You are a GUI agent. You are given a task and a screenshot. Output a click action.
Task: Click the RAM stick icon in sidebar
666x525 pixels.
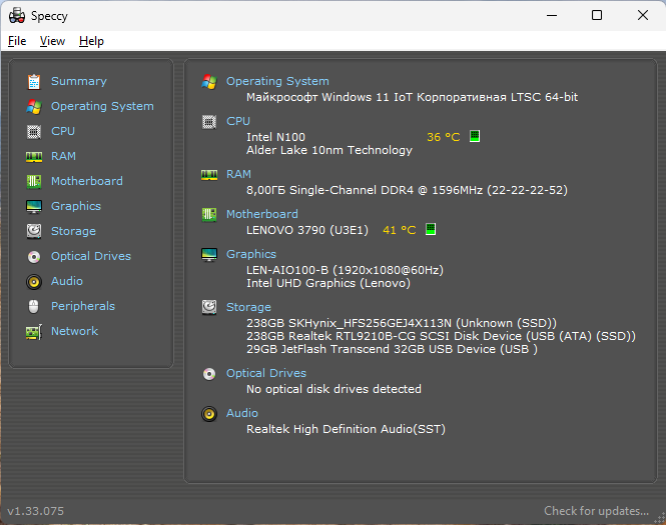click(34, 157)
